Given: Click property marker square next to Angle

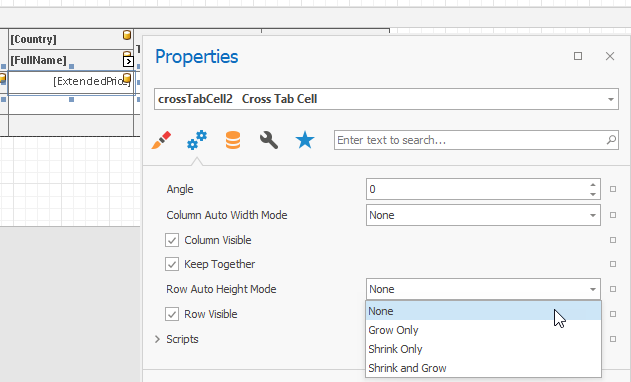Looking at the screenshot, I should [x=613, y=189].
